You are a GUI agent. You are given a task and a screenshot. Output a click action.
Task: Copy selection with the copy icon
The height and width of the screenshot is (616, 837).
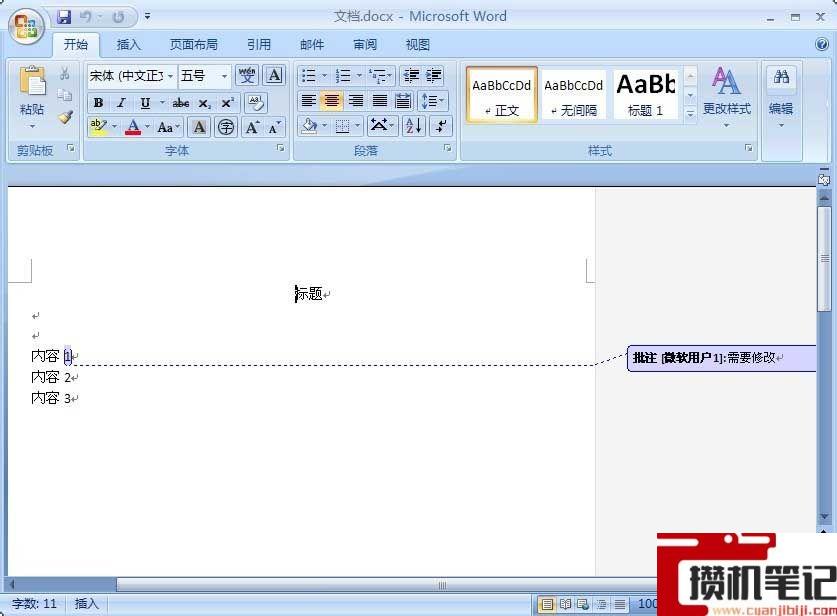tap(65, 95)
